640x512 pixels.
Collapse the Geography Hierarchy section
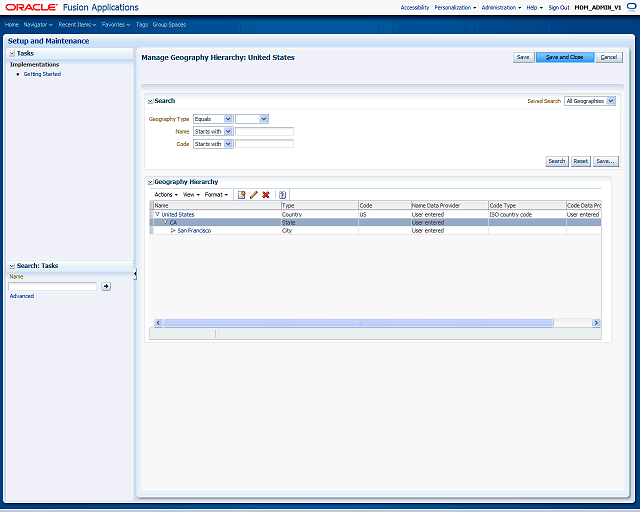click(150, 182)
